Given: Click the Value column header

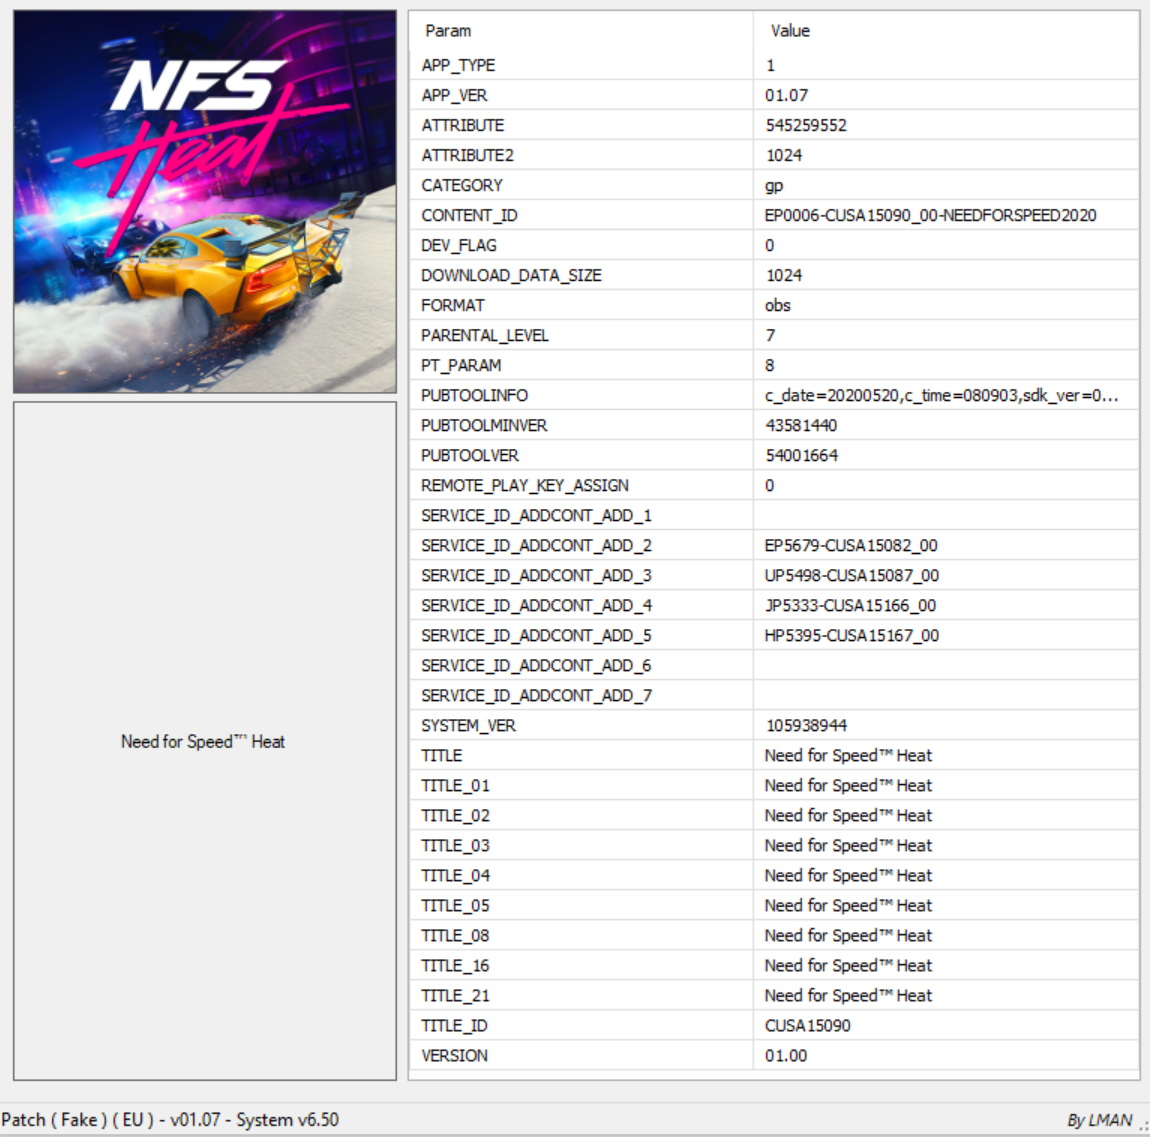Looking at the screenshot, I should coord(790,31).
